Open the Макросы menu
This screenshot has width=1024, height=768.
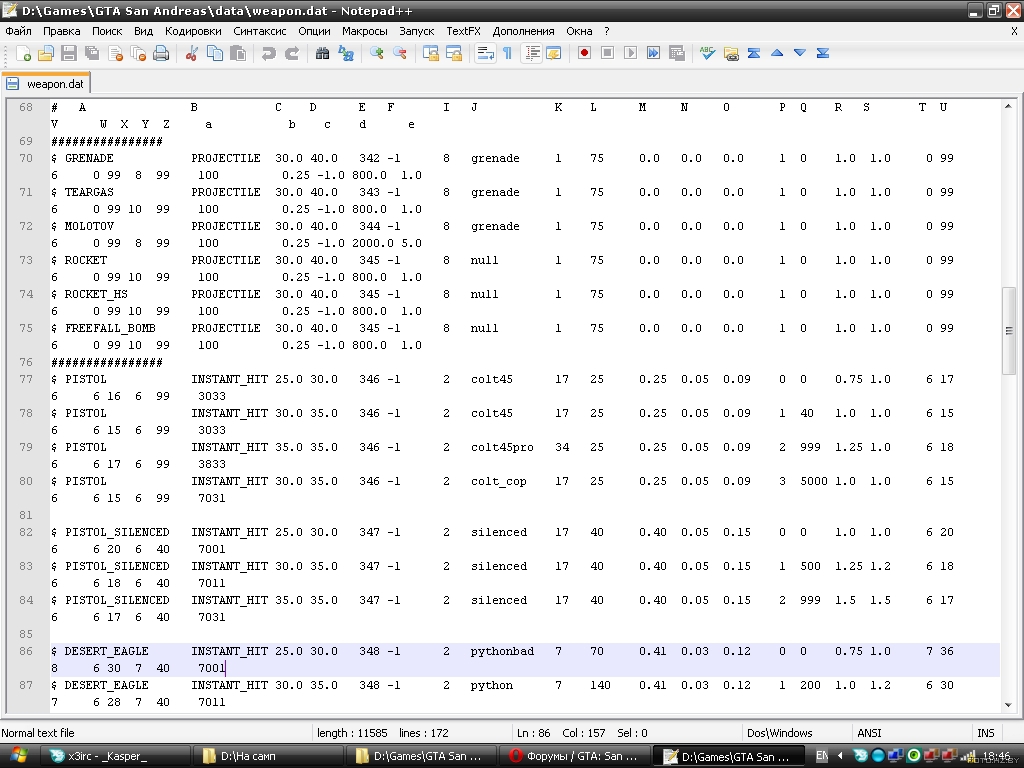tap(364, 31)
